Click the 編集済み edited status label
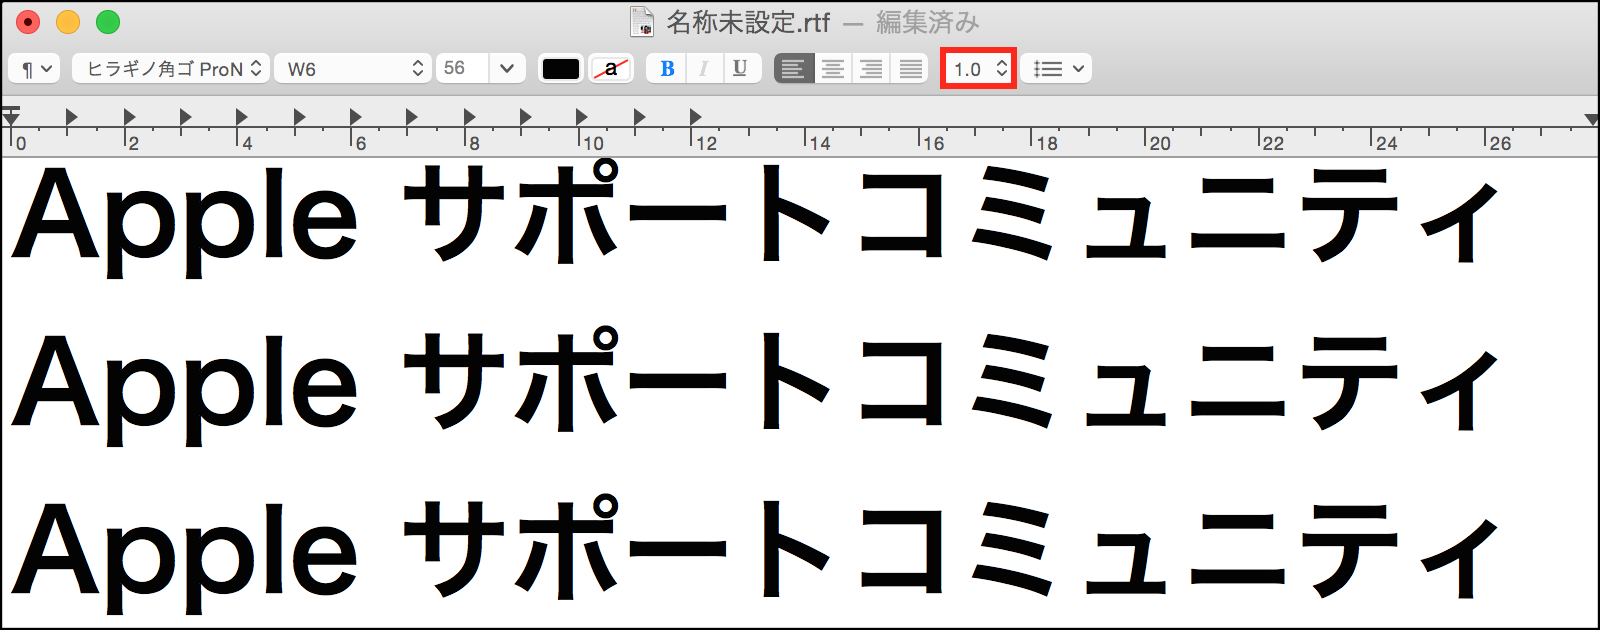The width and height of the screenshot is (1600, 630). pyautogui.click(x=927, y=21)
